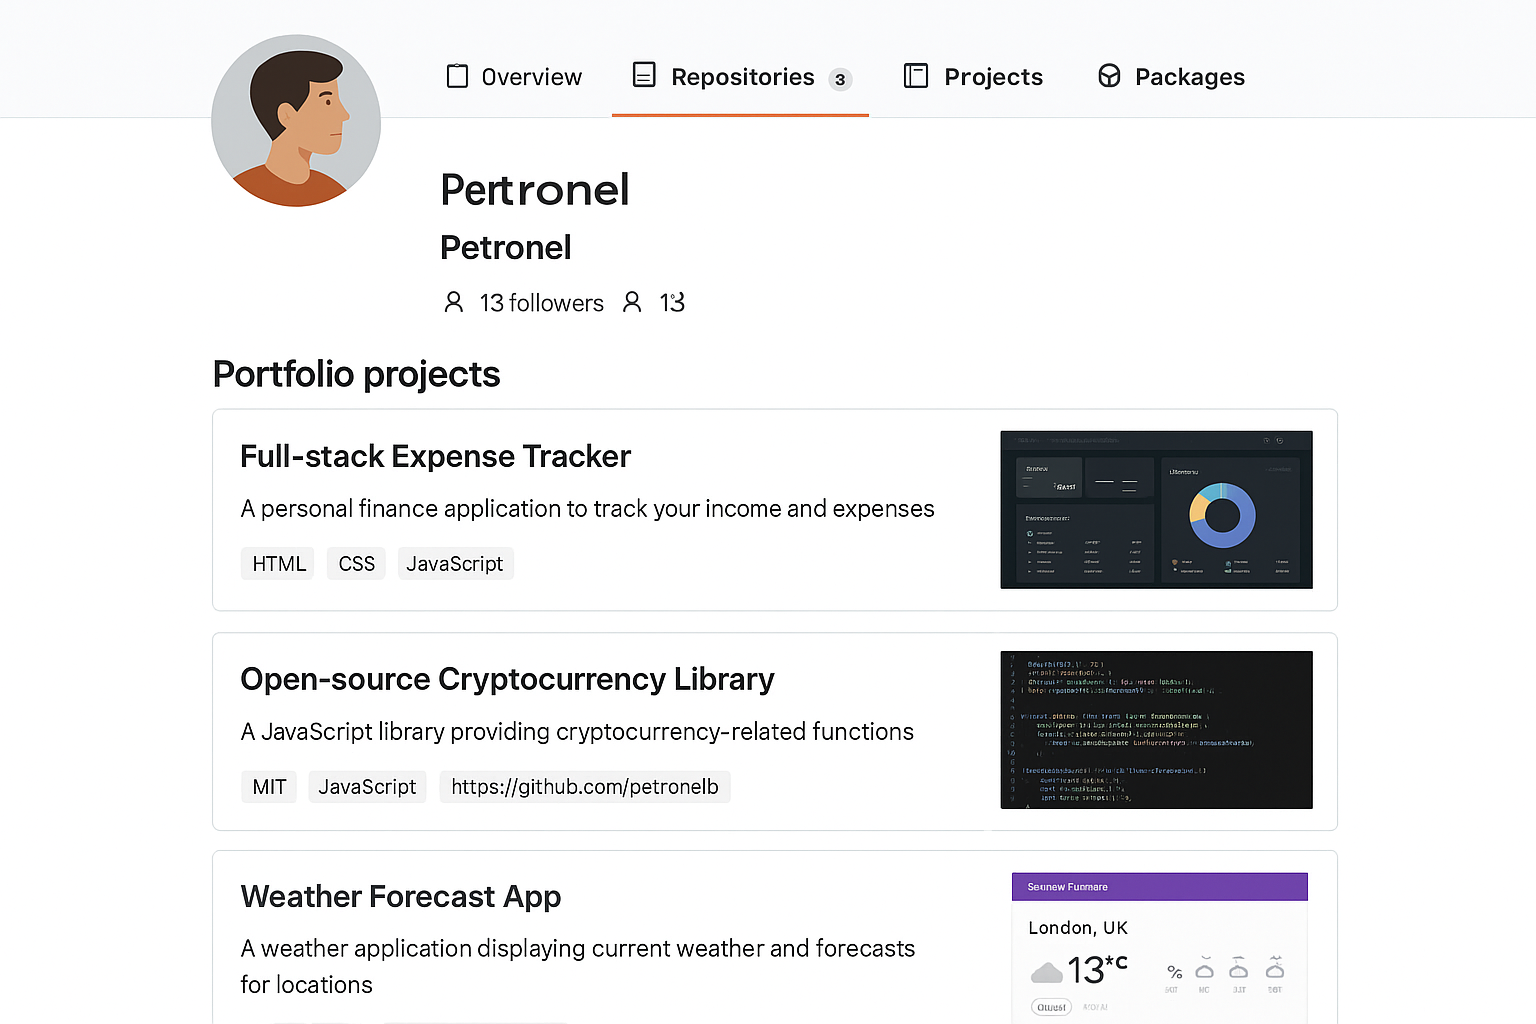Toggle the CSS tag on Expense Tracker
This screenshot has height=1024, width=1536.
point(356,563)
